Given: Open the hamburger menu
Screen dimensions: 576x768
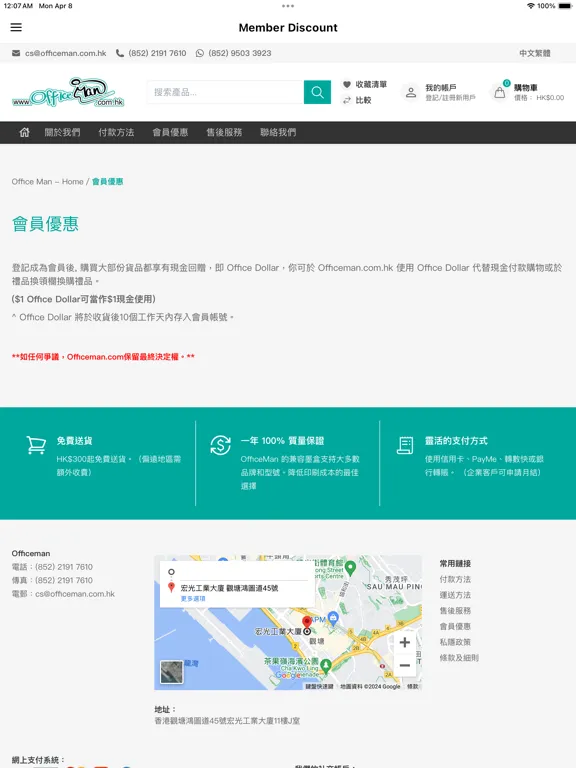Looking at the screenshot, I should 16,27.
